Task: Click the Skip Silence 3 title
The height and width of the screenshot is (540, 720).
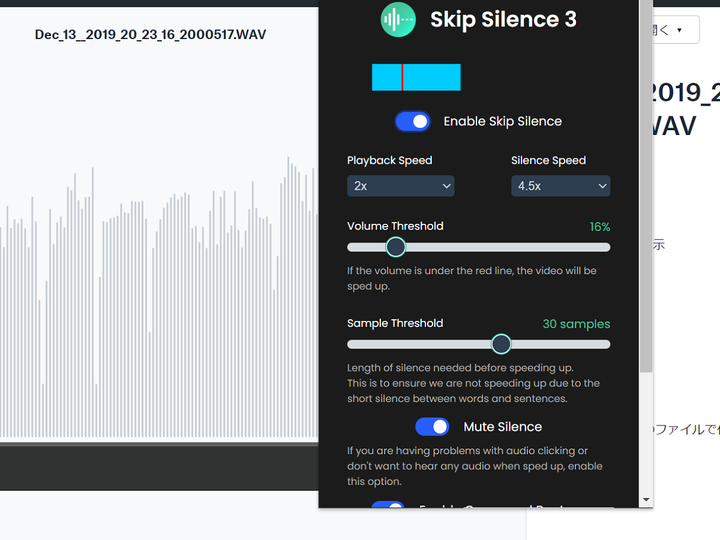Action: click(x=503, y=19)
